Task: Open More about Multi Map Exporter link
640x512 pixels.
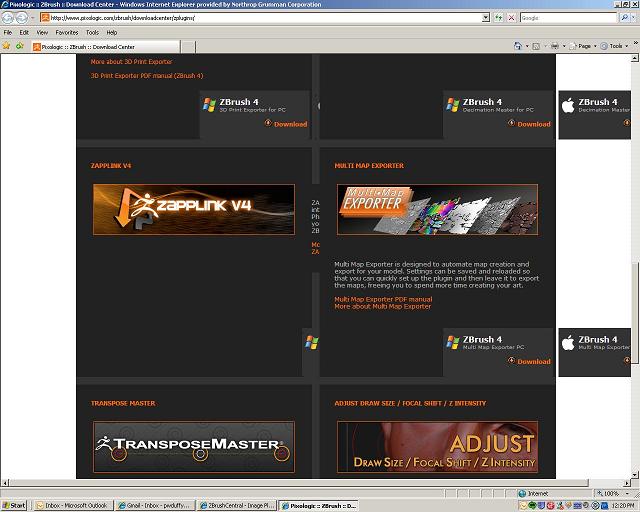Action: click(x=382, y=306)
